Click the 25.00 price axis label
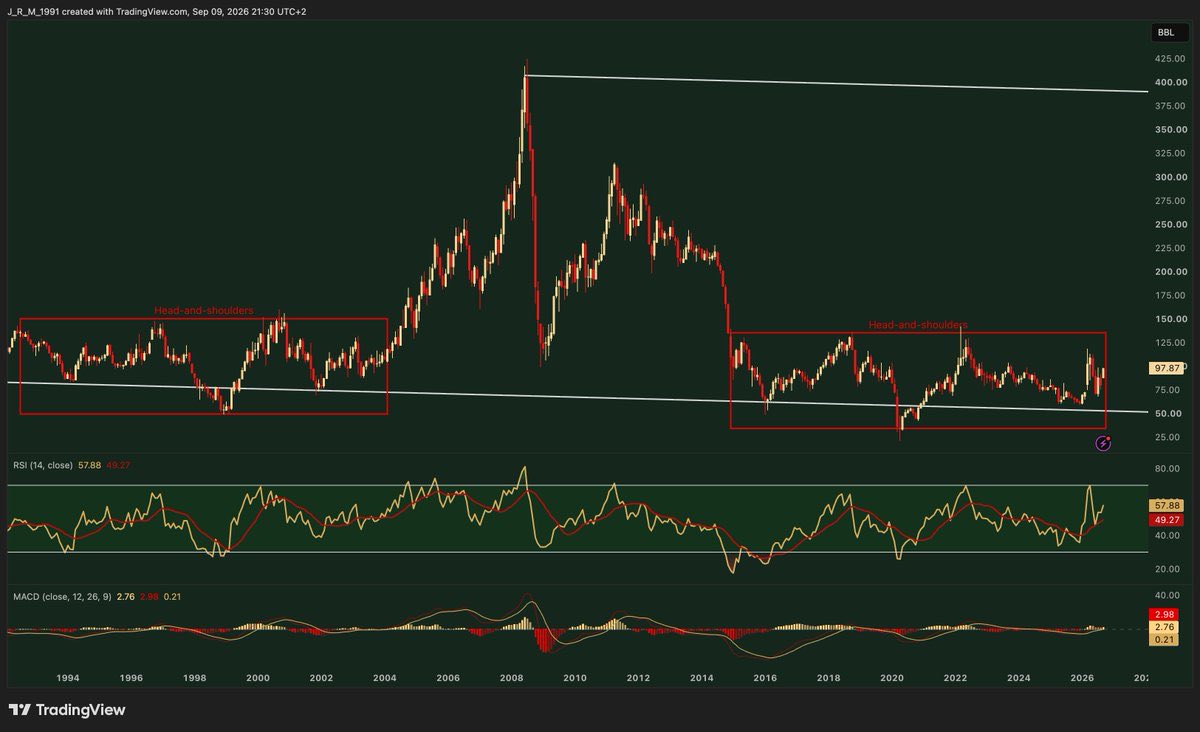1200x732 pixels. click(x=1169, y=437)
